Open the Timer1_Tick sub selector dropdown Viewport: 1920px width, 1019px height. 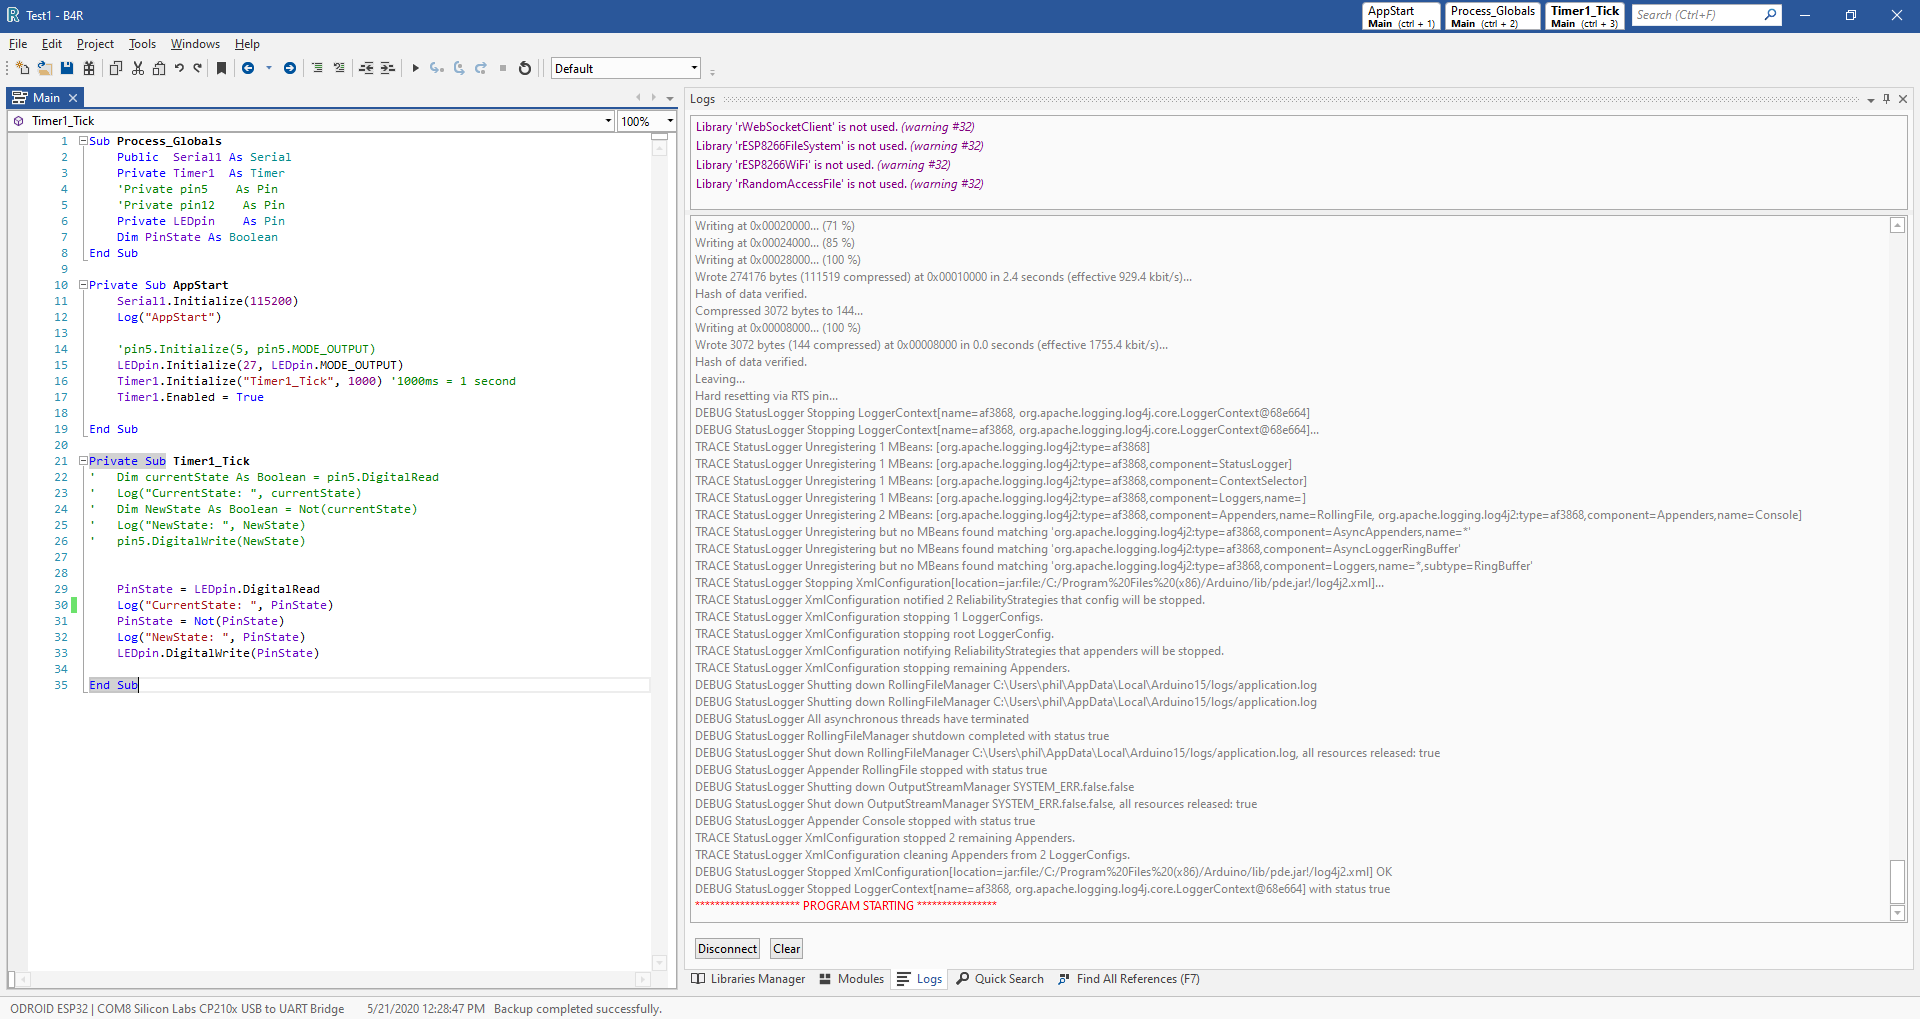[x=607, y=121]
